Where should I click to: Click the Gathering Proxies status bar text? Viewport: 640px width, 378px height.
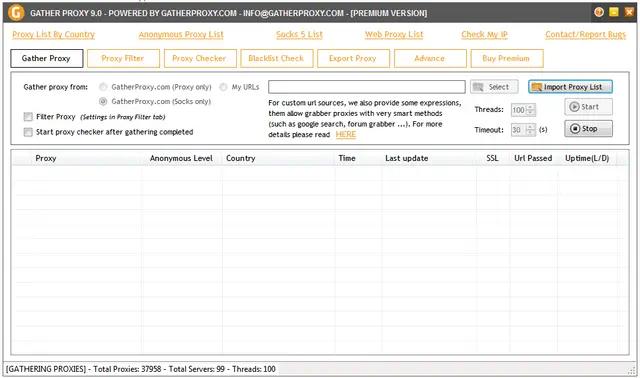point(141,369)
